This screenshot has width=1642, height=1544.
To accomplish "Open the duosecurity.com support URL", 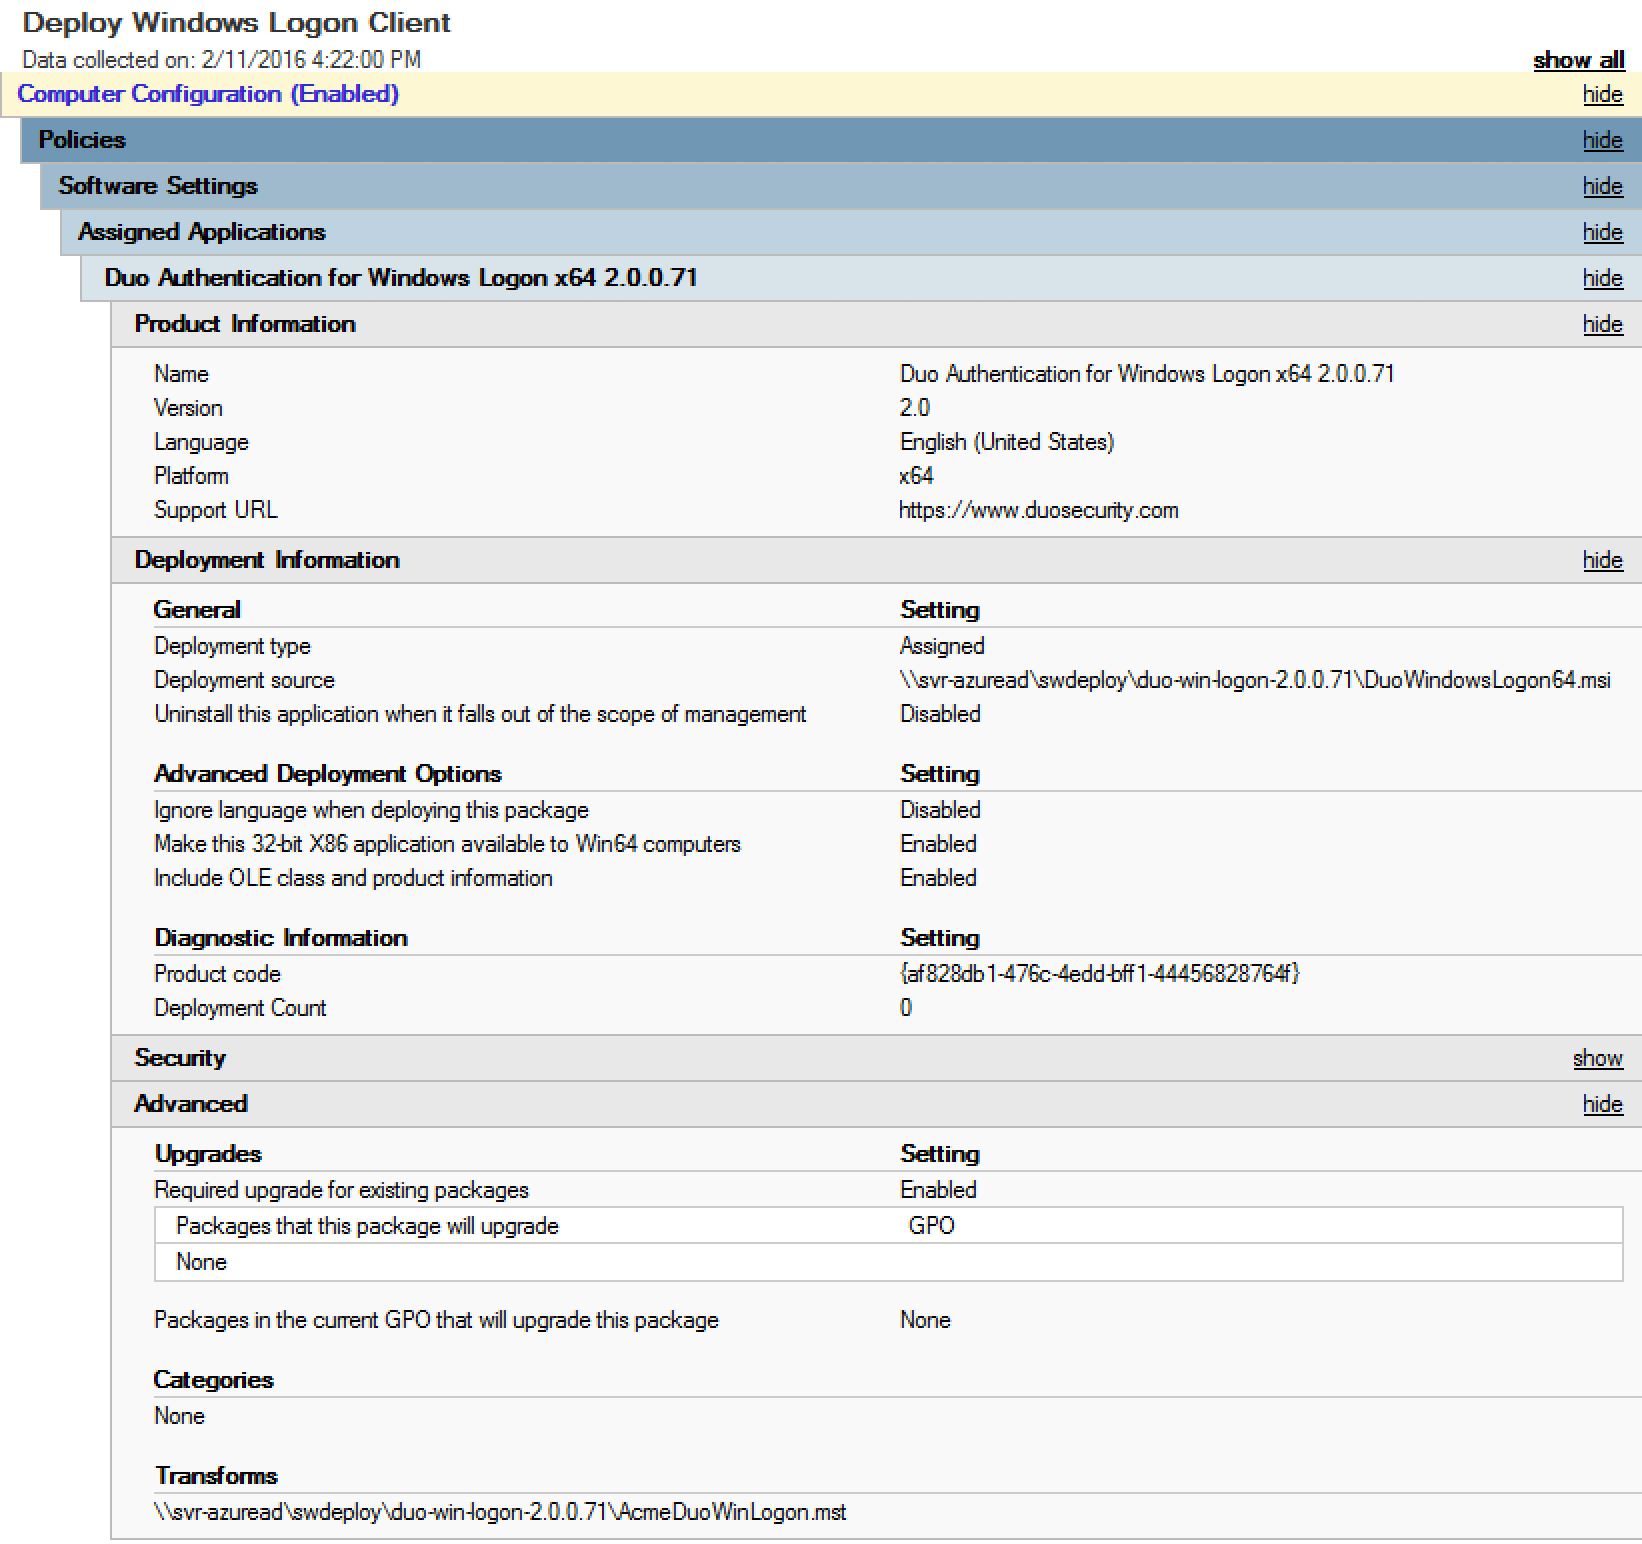I will 1037,509.
